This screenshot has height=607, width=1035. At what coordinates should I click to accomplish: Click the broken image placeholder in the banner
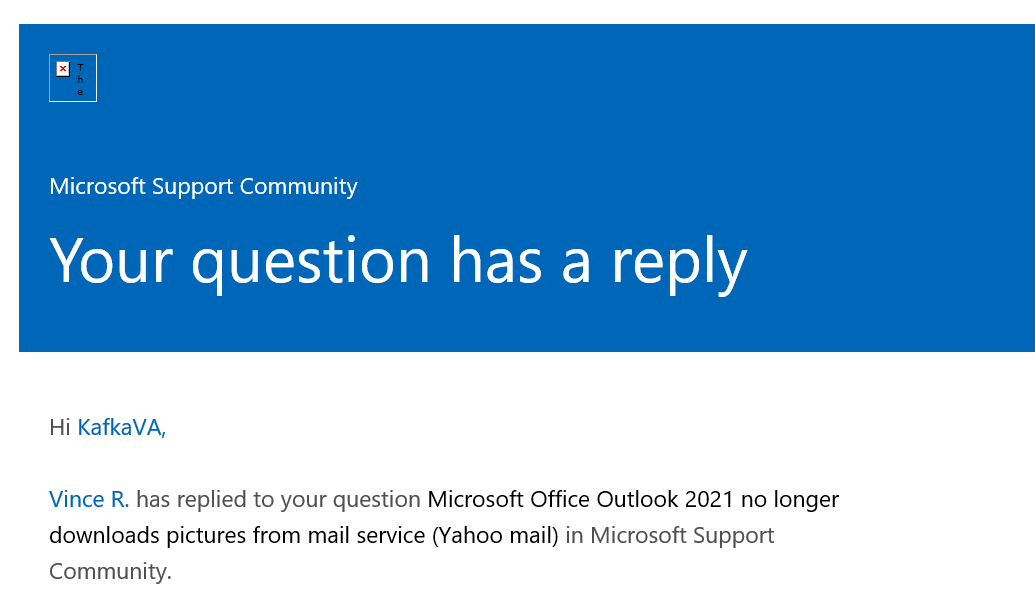tap(73, 78)
